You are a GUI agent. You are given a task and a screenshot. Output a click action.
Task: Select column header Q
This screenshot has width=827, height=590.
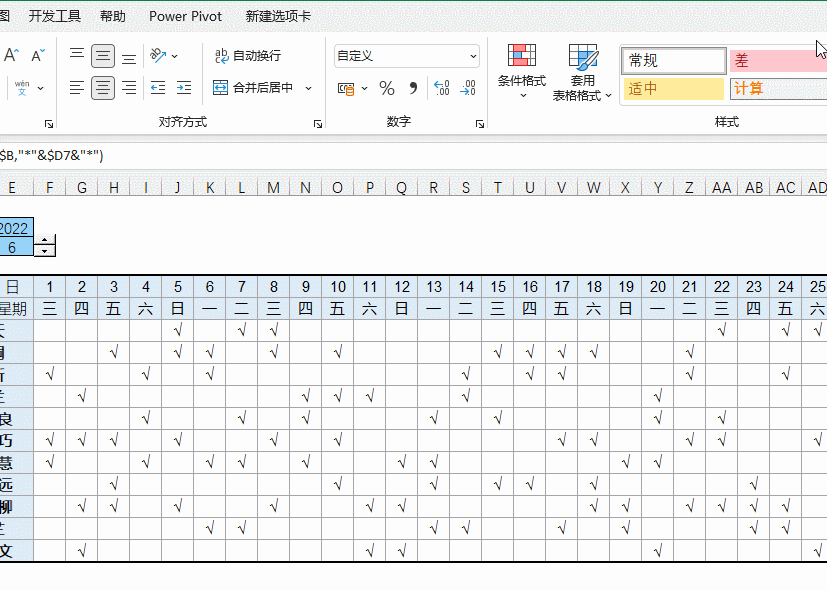click(401, 188)
